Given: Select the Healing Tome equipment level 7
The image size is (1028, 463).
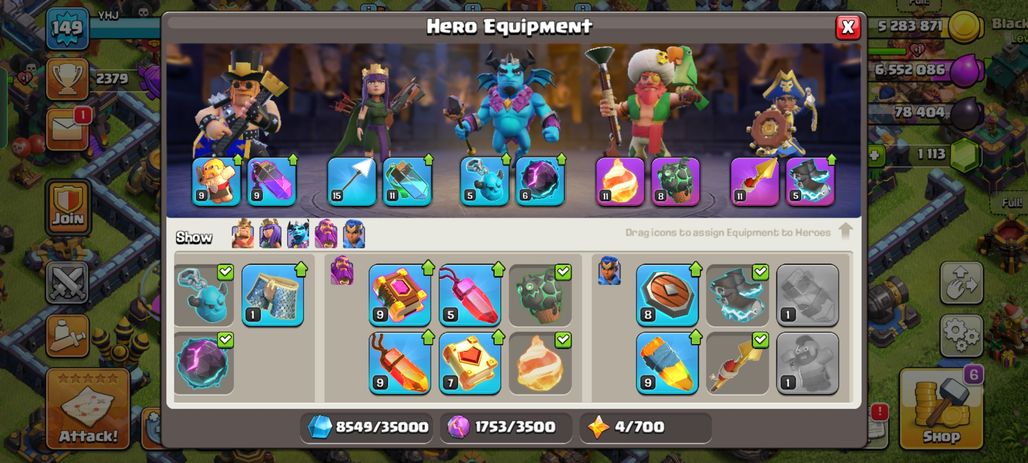Looking at the screenshot, I should [469, 363].
